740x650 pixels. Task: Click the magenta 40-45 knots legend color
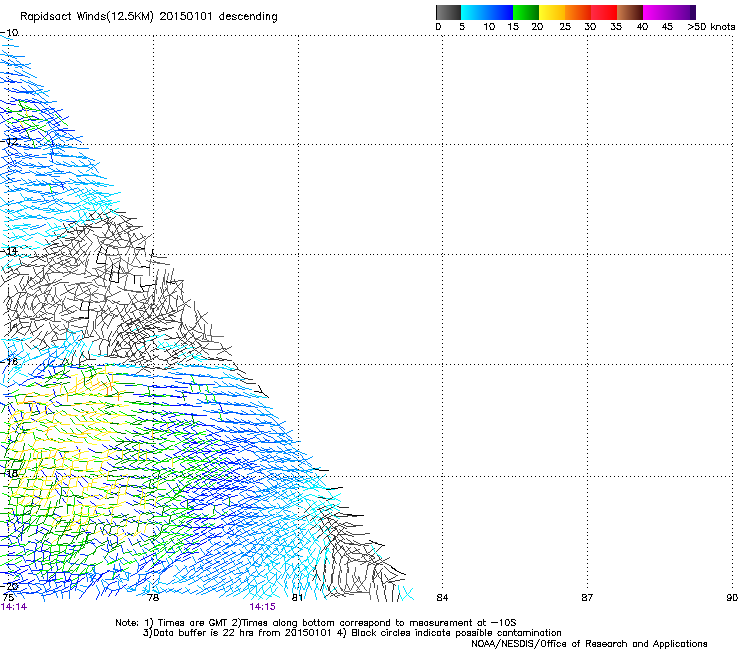click(x=656, y=12)
